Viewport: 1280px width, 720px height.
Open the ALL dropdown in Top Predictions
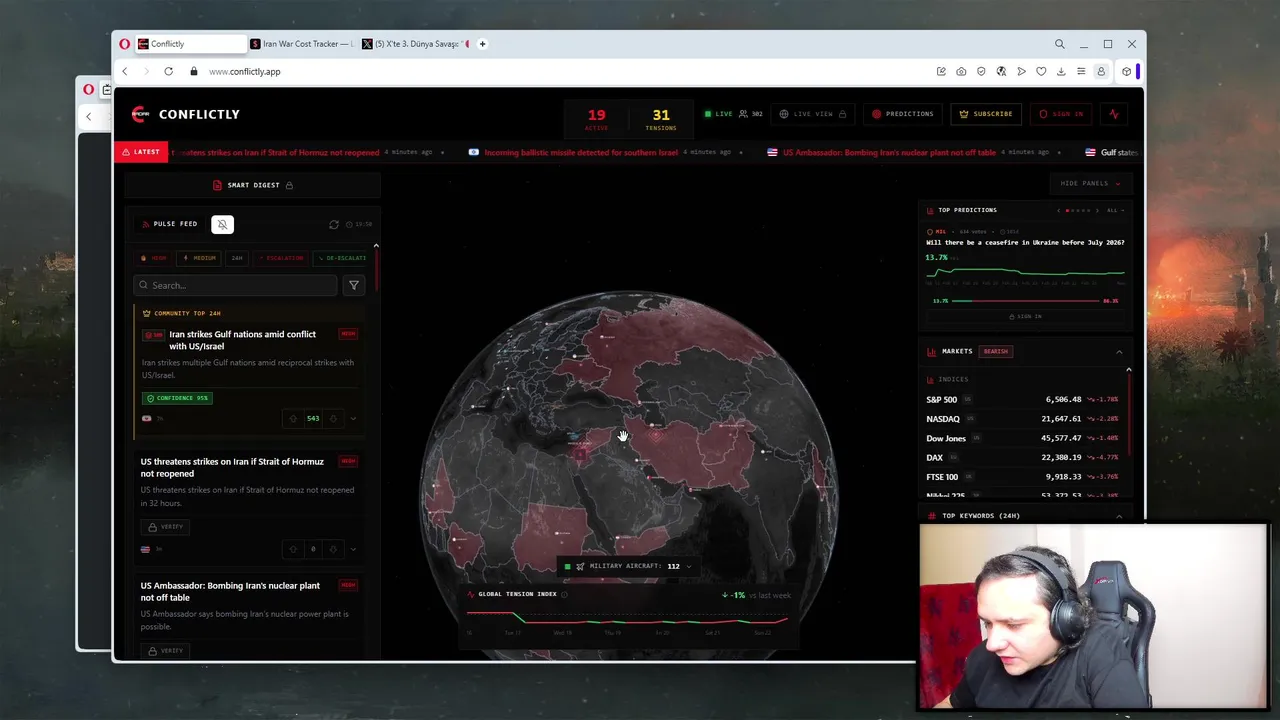tap(1116, 211)
